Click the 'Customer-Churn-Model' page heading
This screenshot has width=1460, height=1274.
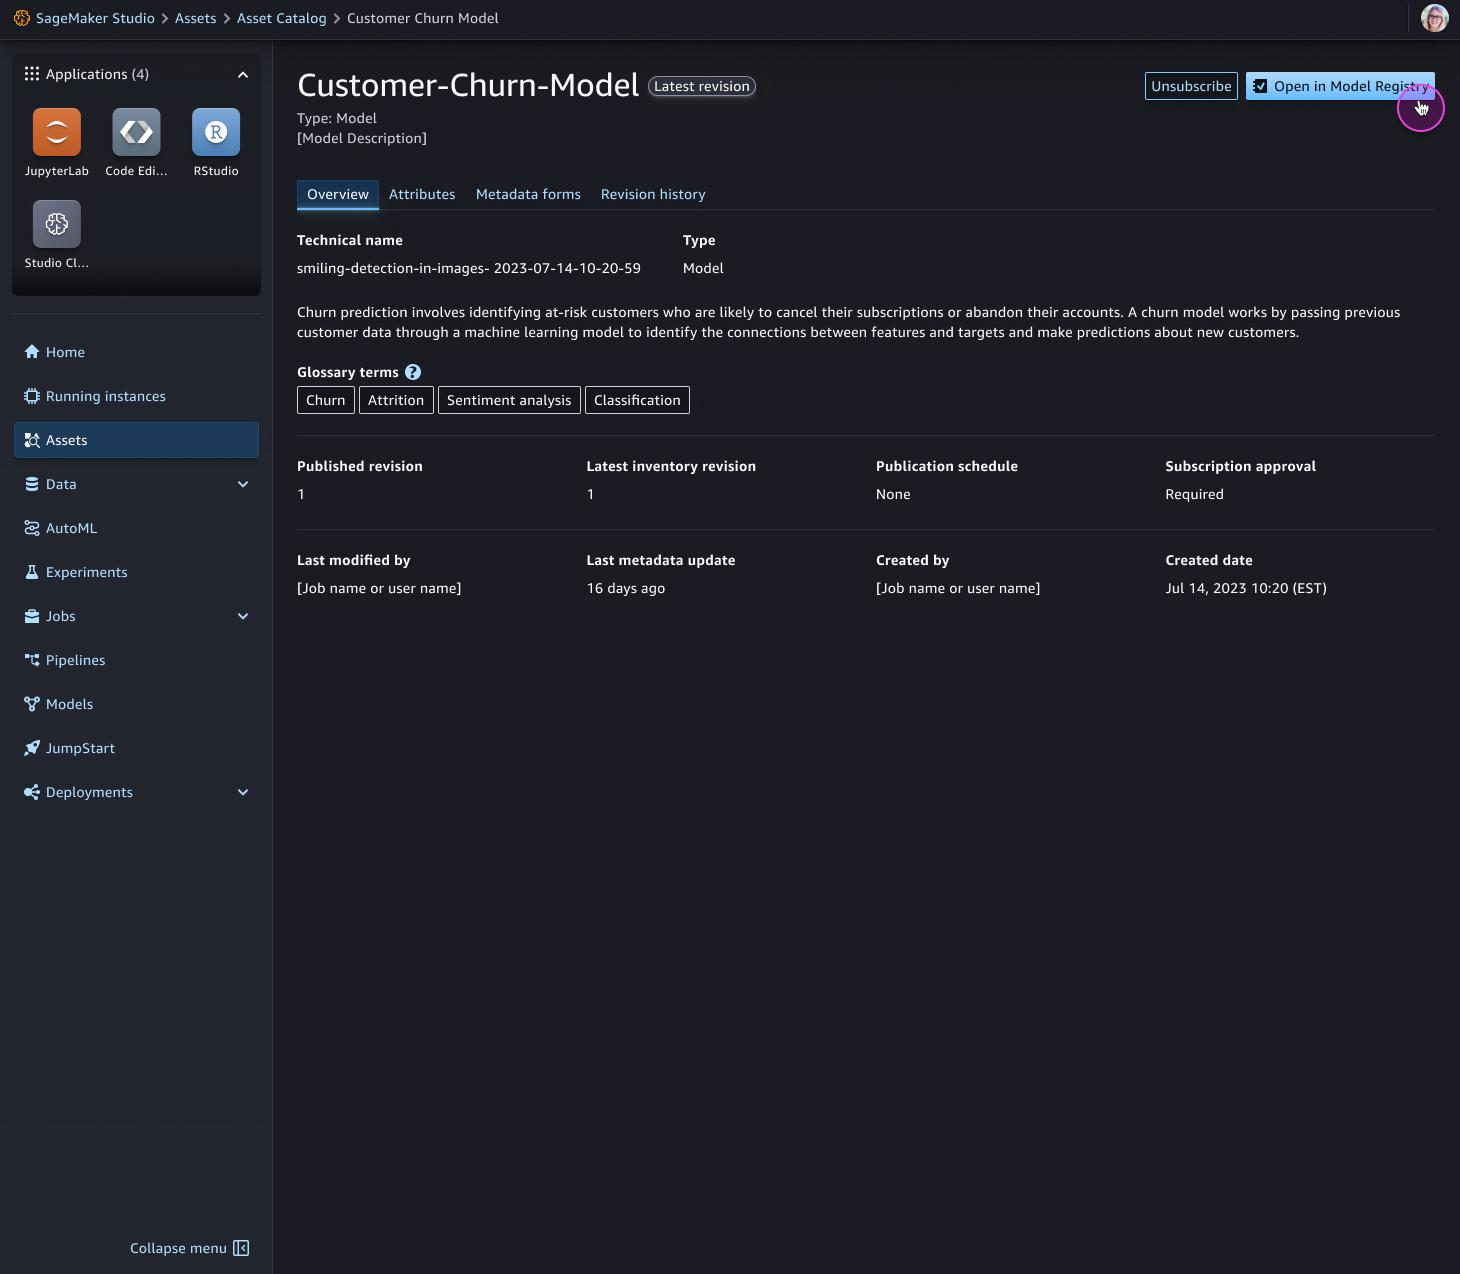[468, 85]
